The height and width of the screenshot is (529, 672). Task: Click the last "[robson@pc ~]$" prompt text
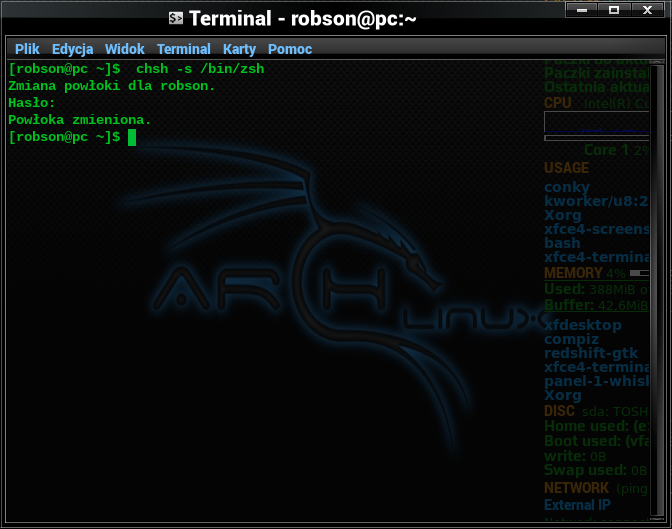point(64,137)
